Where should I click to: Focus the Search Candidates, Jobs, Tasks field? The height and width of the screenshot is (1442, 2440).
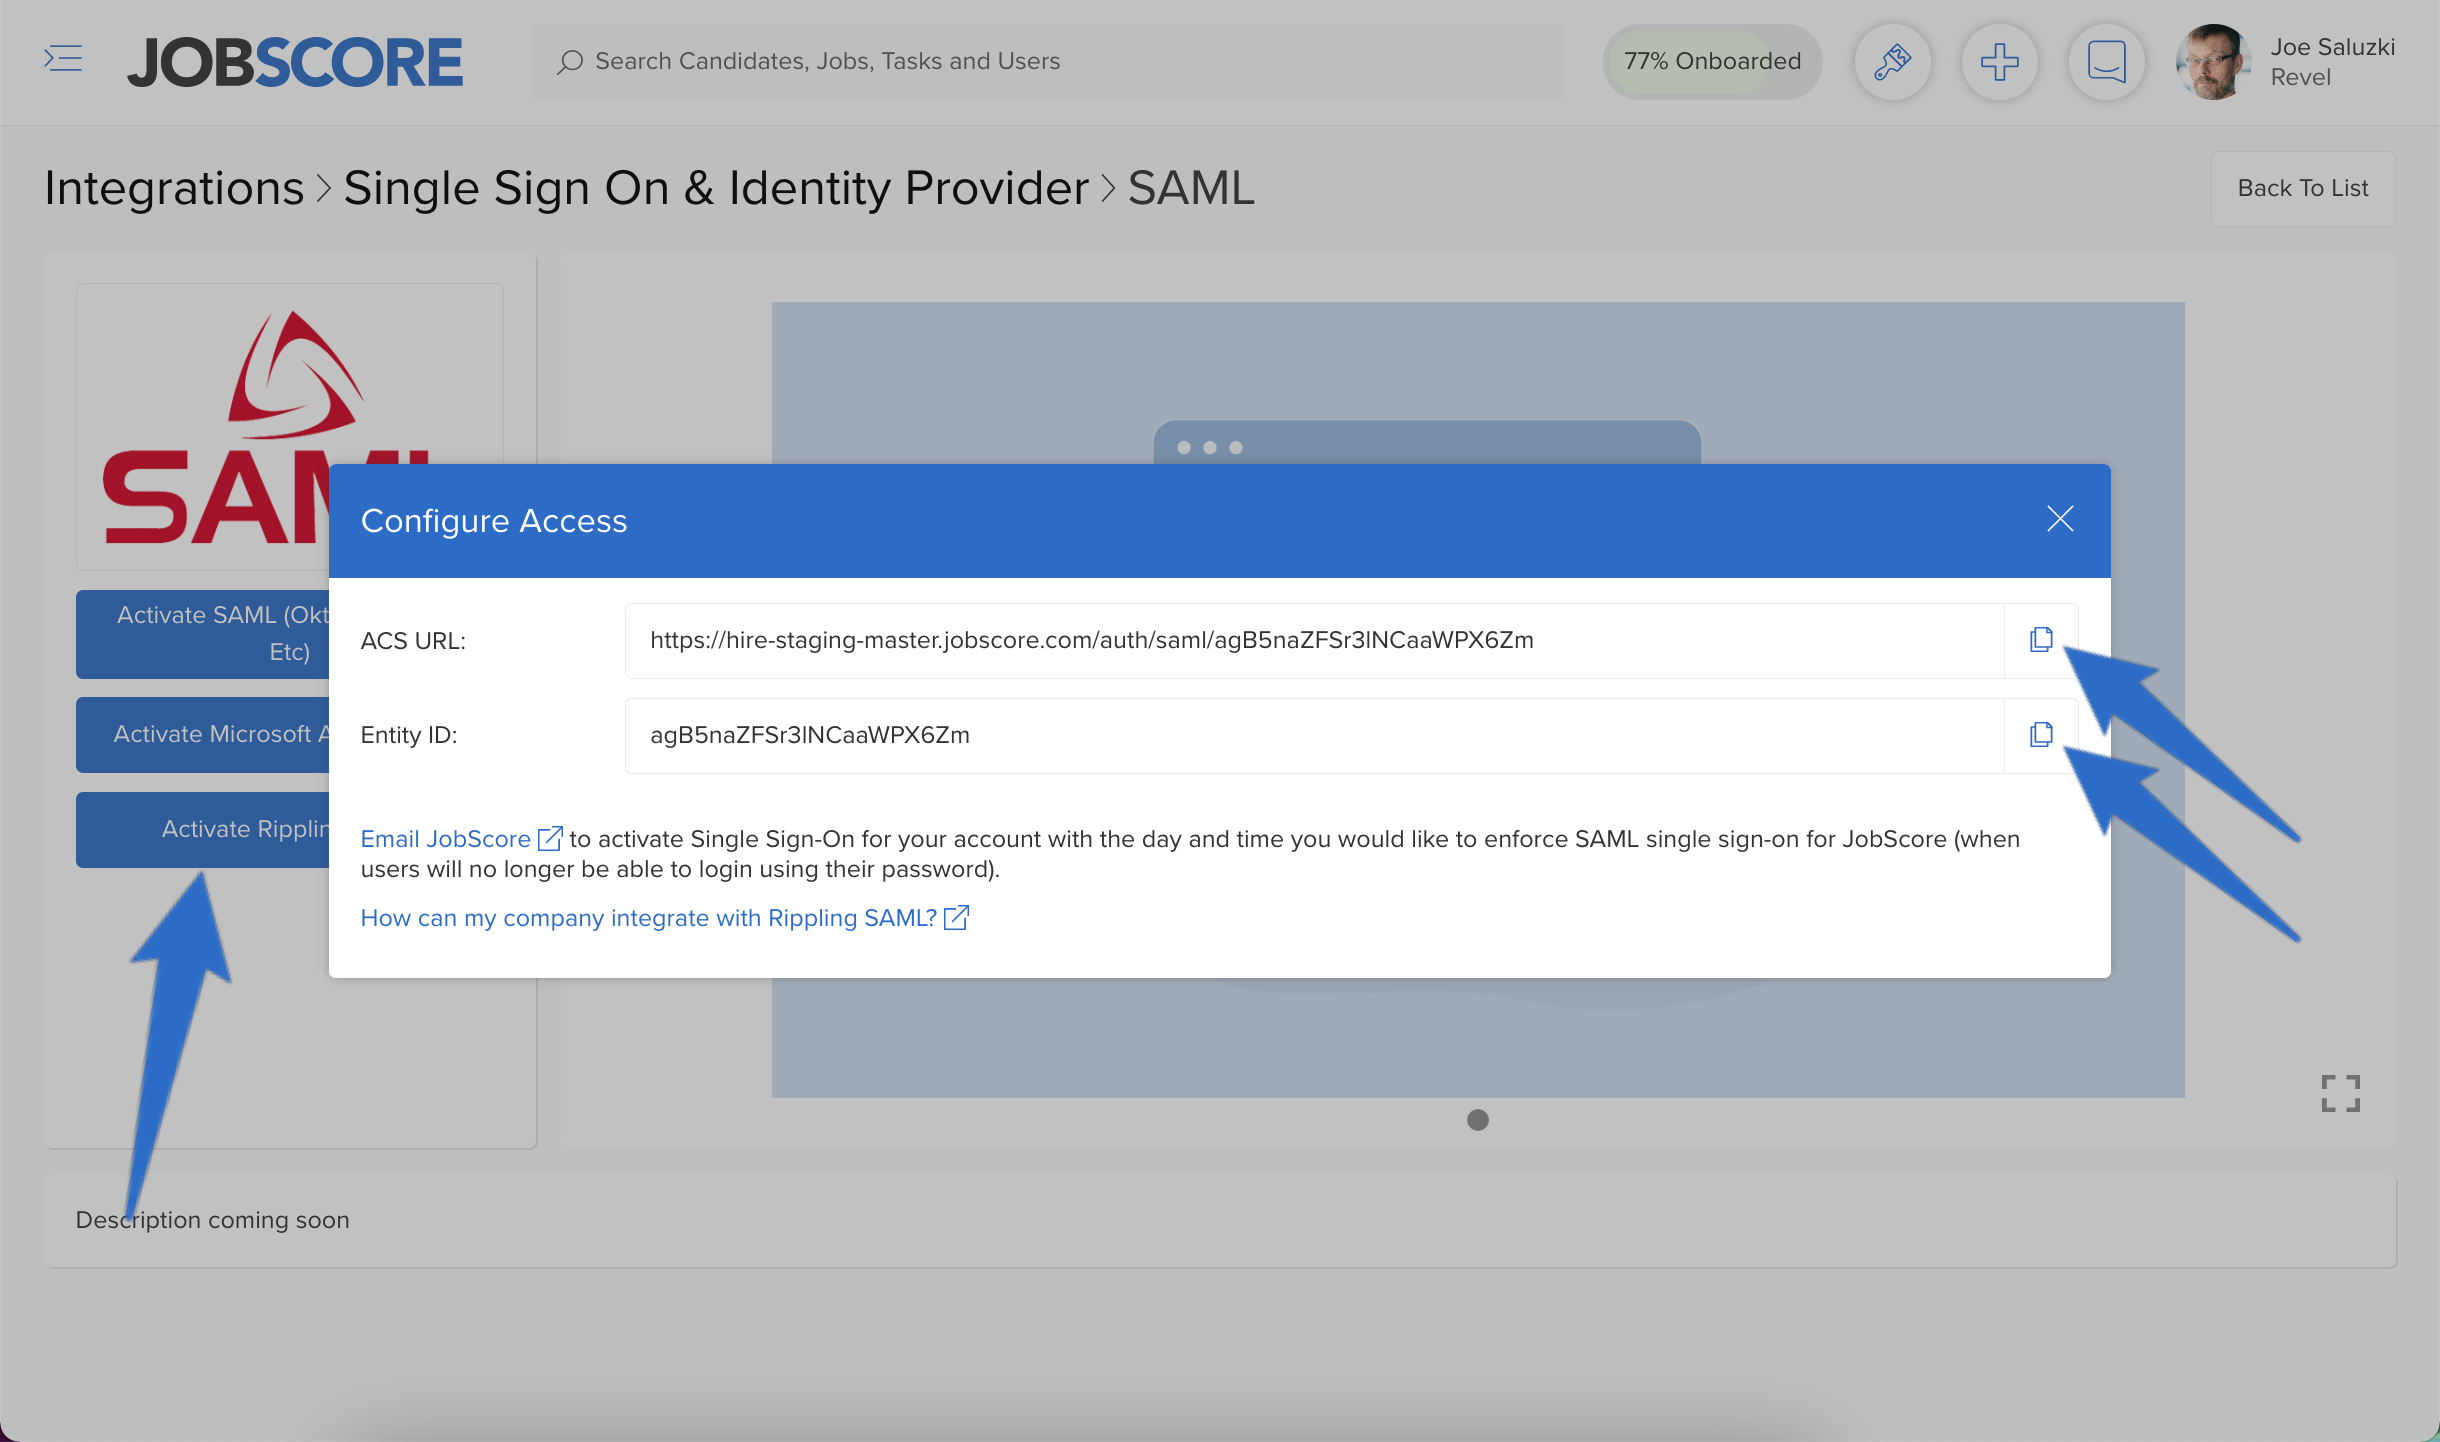pos(1048,62)
